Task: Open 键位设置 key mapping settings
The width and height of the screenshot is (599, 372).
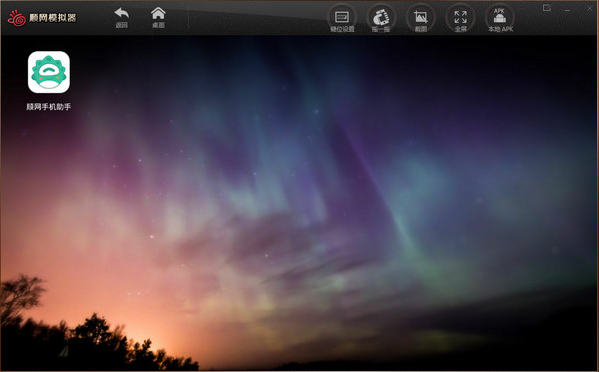Action: coord(342,17)
